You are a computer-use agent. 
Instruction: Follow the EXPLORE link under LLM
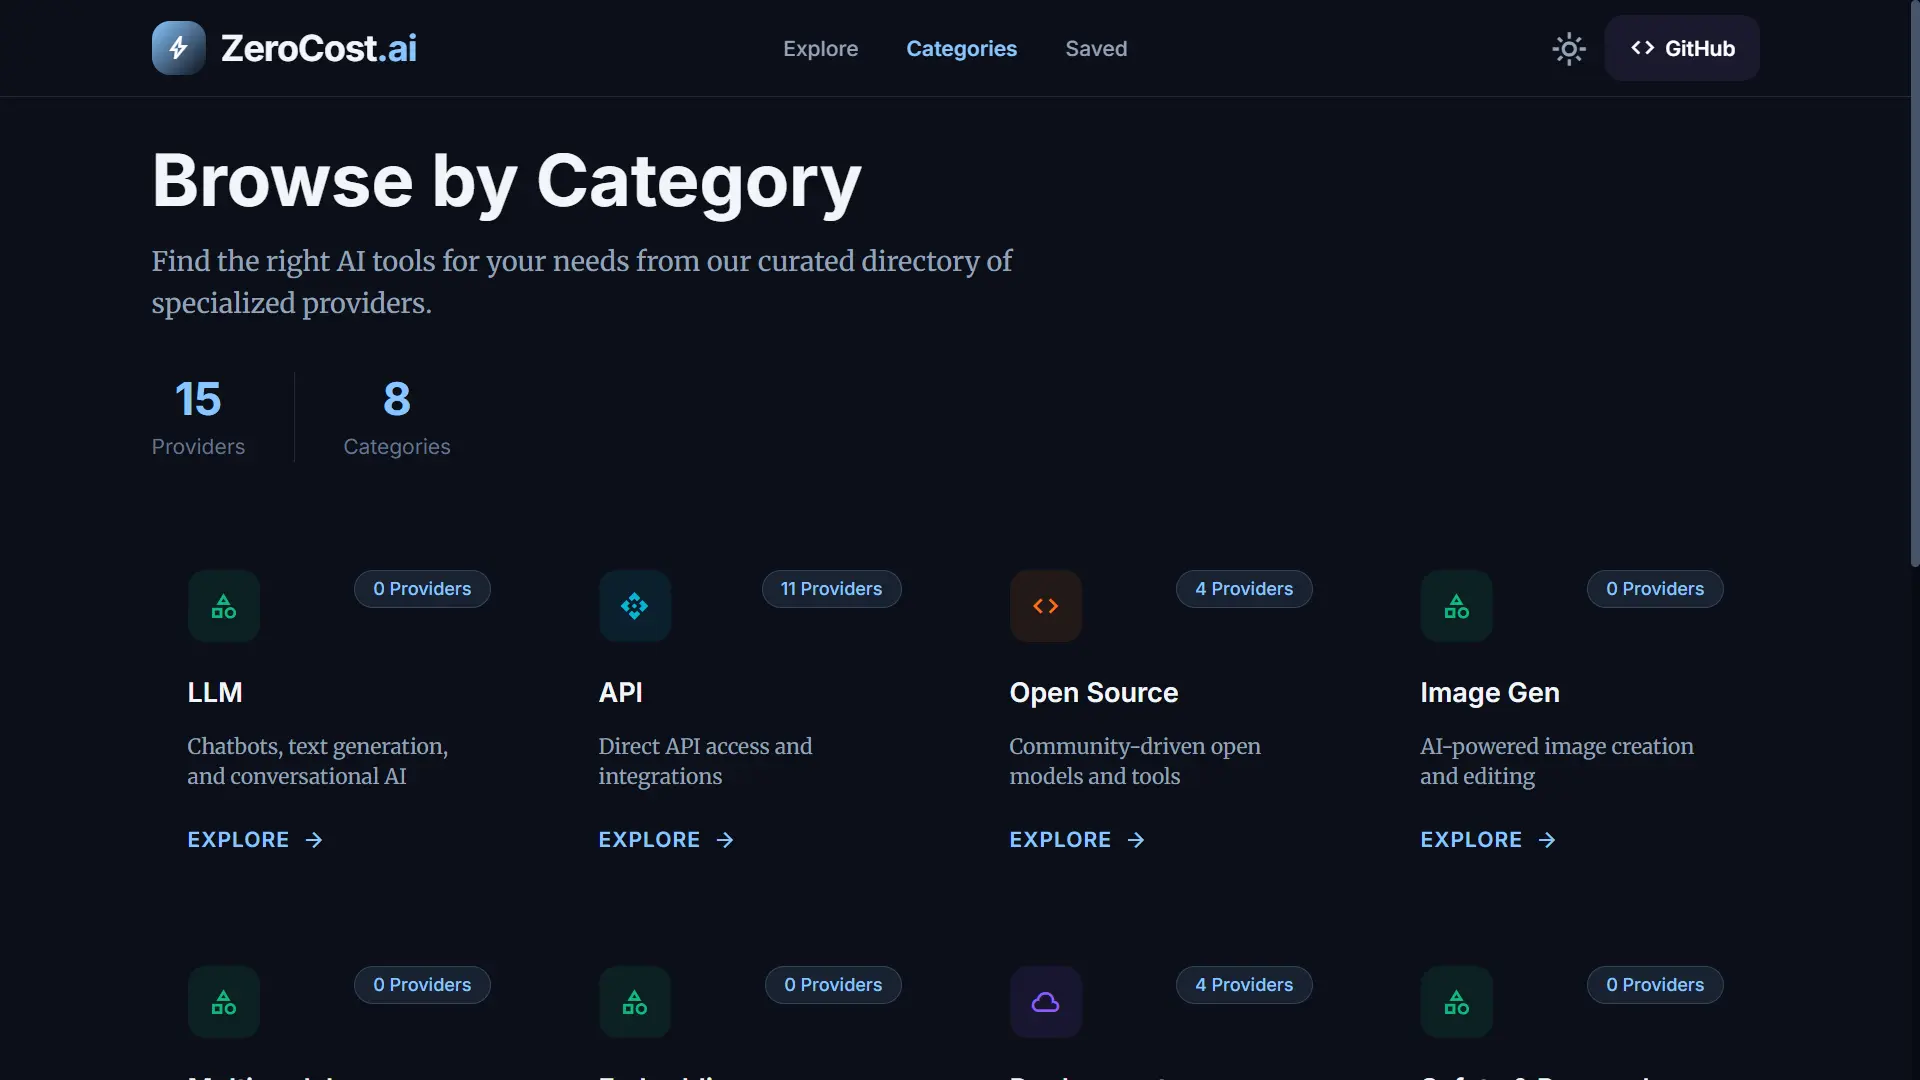coord(255,840)
